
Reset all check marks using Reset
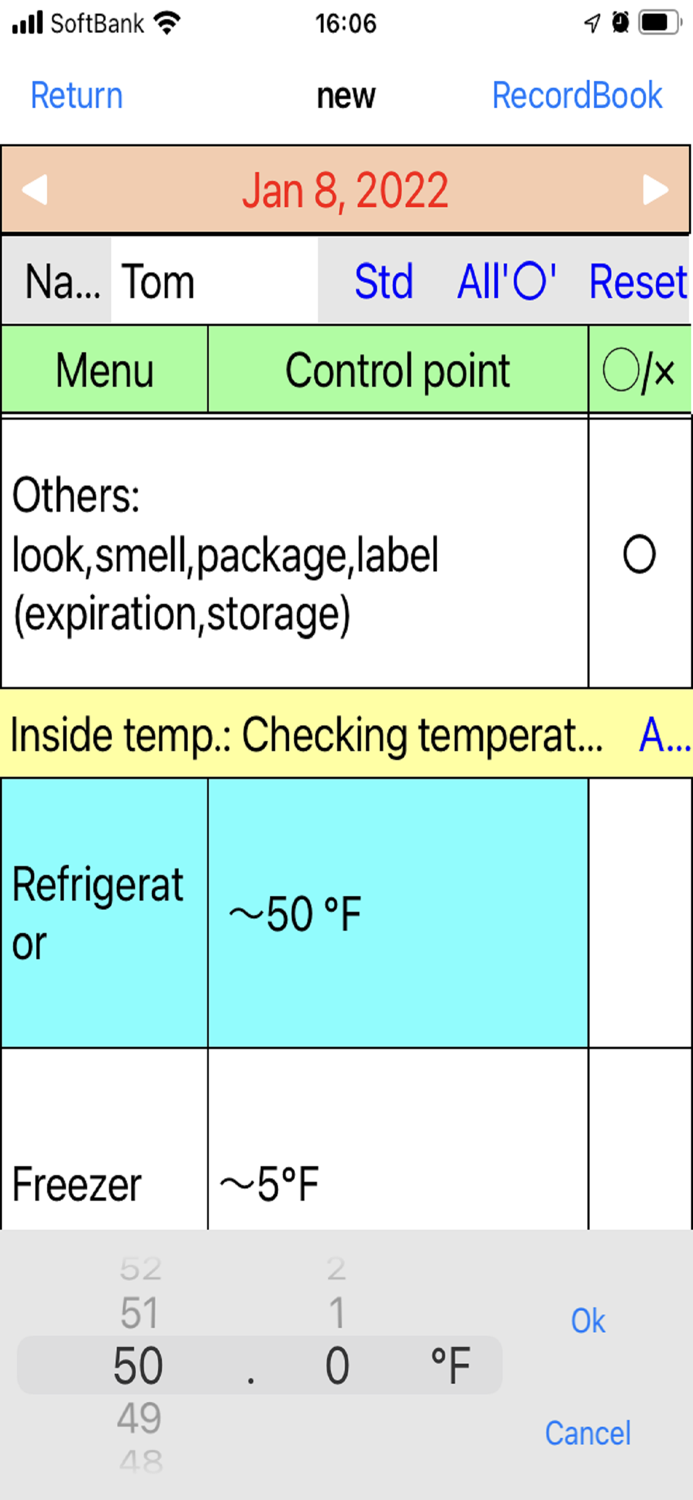pyautogui.click(x=637, y=281)
